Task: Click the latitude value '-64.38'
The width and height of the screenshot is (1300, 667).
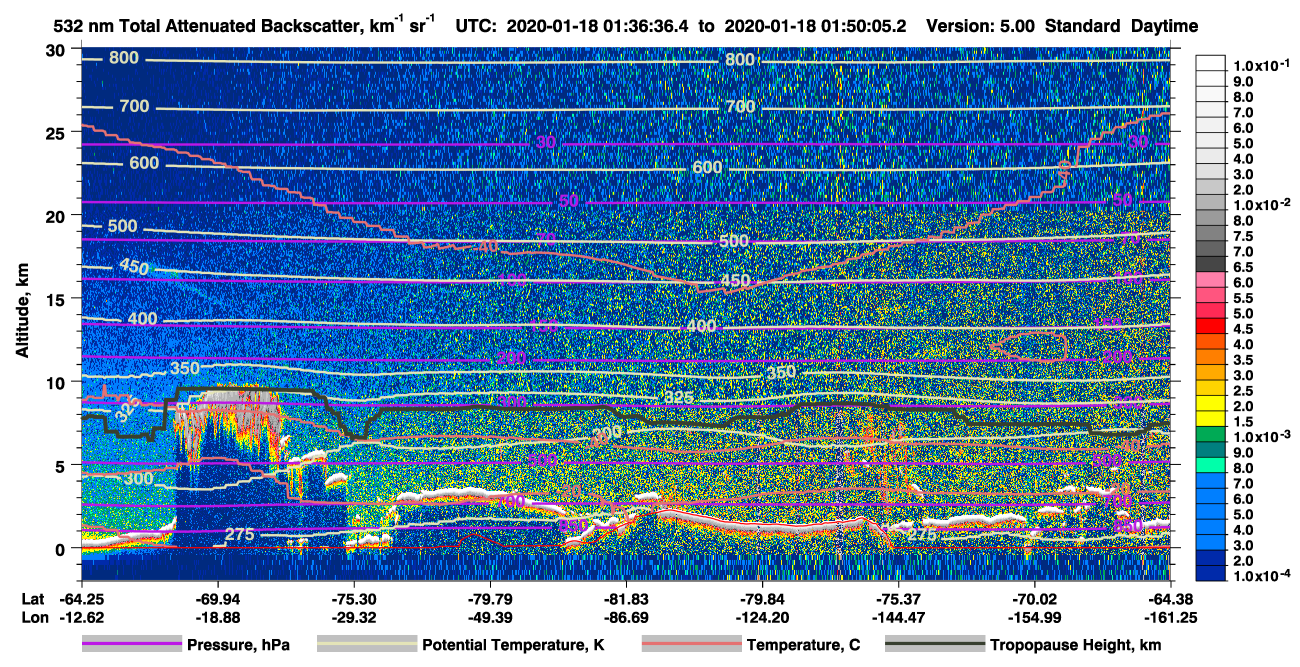Action: pos(1170,599)
